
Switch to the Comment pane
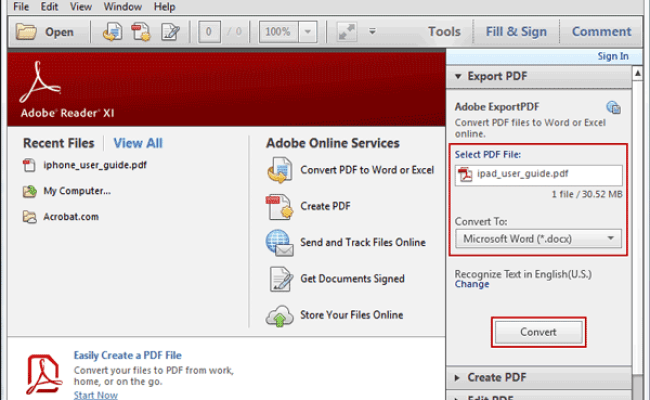tap(601, 32)
